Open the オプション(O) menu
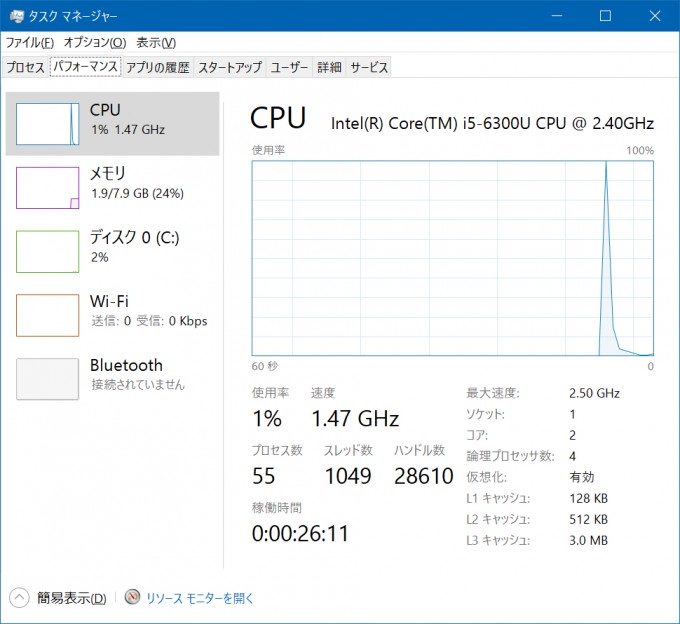The width and height of the screenshot is (680, 624). (95, 42)
